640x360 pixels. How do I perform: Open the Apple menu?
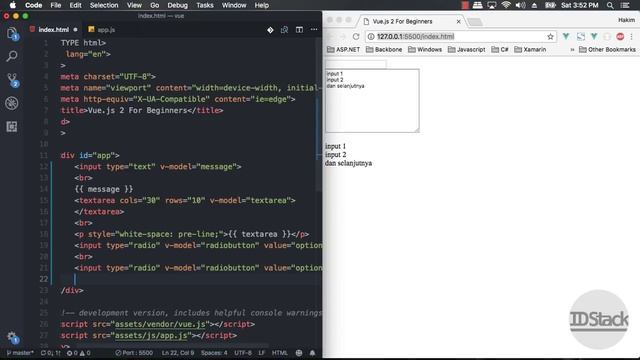point(13,5)
